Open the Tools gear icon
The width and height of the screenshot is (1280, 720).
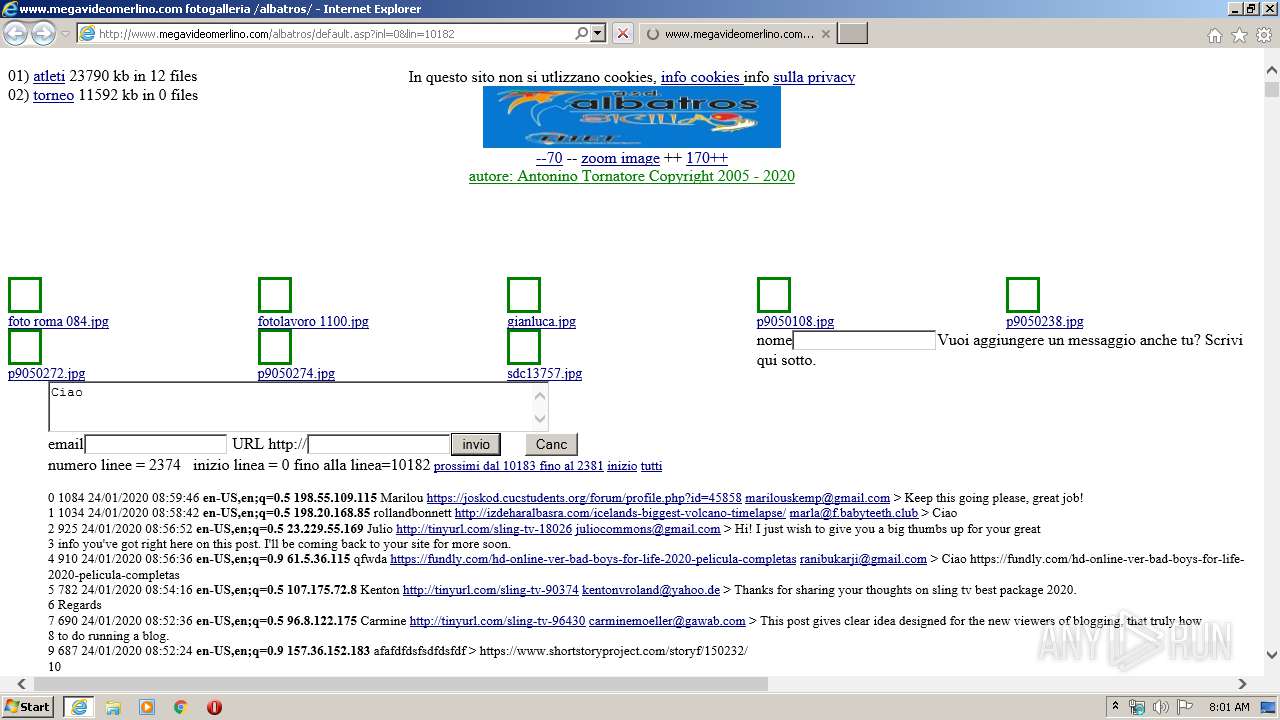click(x=1264, y=35)
